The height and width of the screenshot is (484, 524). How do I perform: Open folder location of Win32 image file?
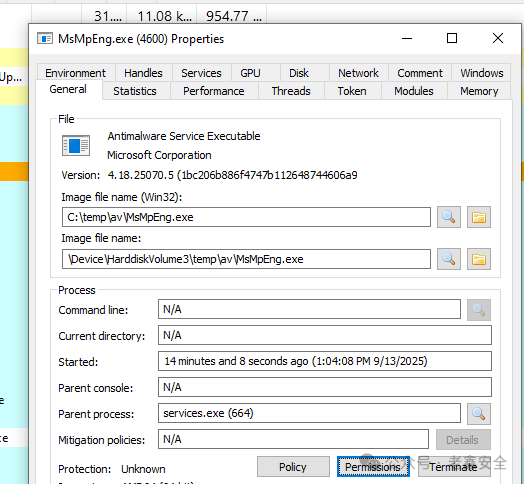pyautogui.click(x=479, y=217)
